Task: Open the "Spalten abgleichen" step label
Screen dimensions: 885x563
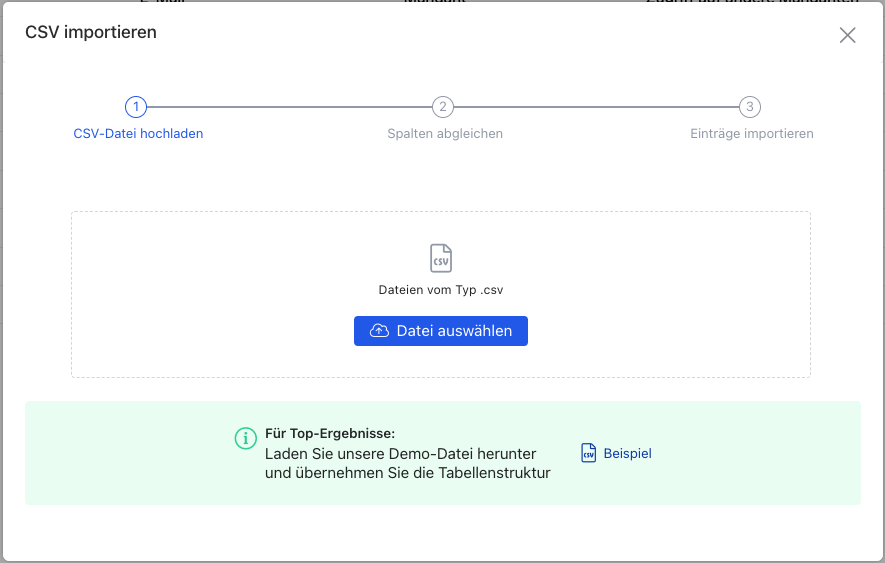Action: (445, 134)
